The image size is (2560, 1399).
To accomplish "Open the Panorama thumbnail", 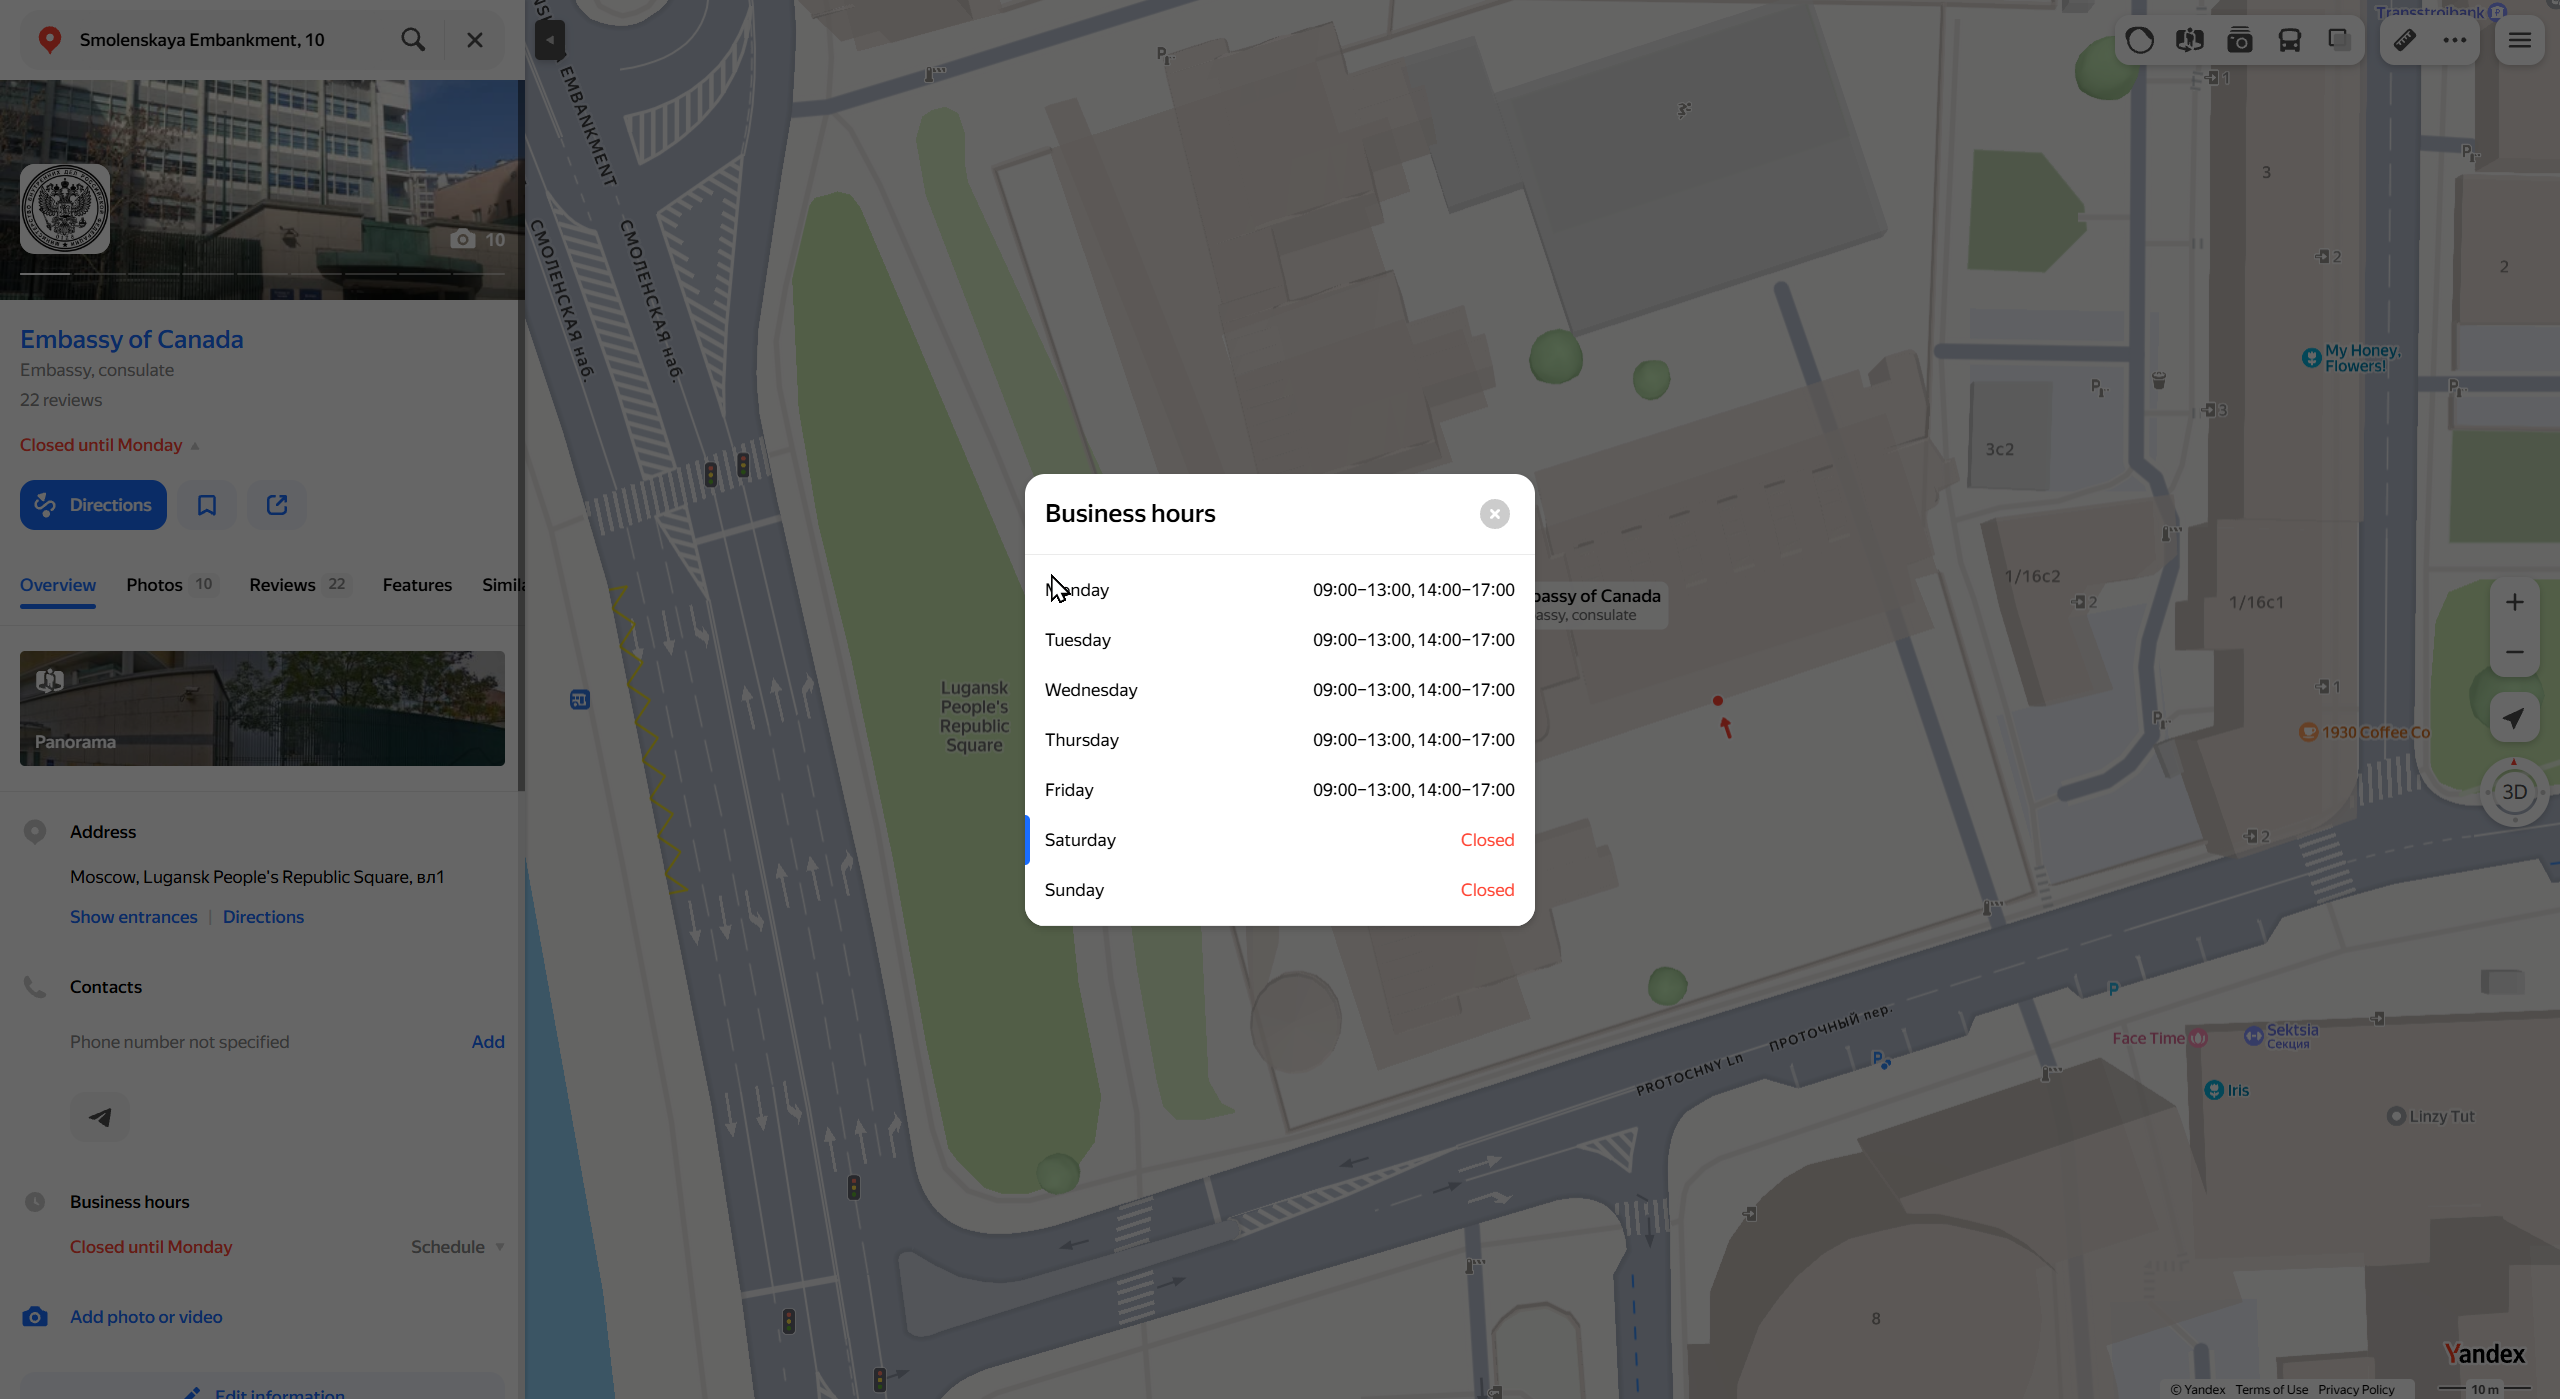I will click(262, 708).
